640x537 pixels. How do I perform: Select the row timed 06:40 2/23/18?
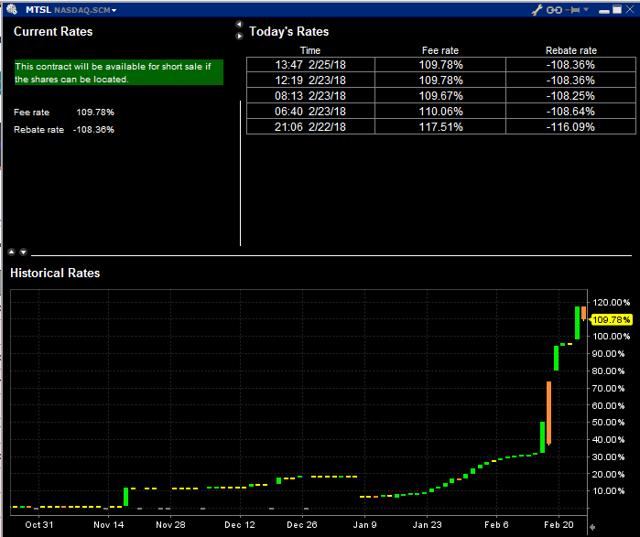point(441,111)
